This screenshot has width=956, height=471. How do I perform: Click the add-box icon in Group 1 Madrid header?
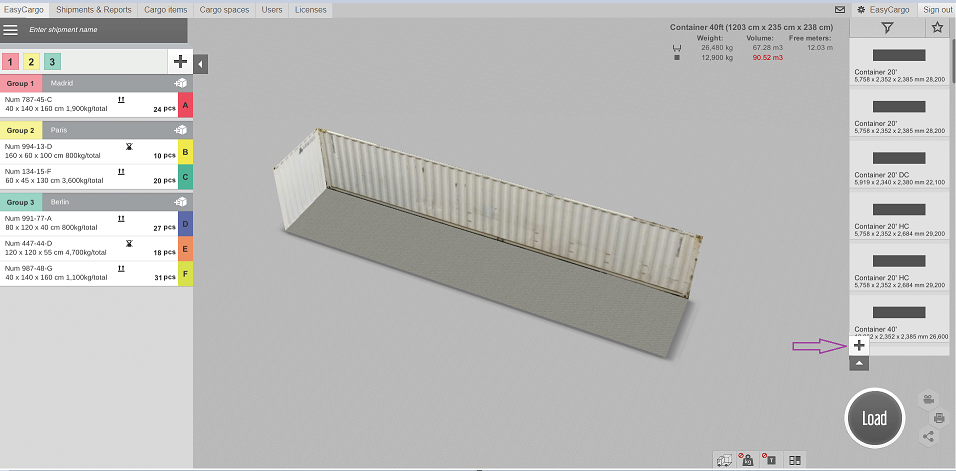(x=181, y=83)
